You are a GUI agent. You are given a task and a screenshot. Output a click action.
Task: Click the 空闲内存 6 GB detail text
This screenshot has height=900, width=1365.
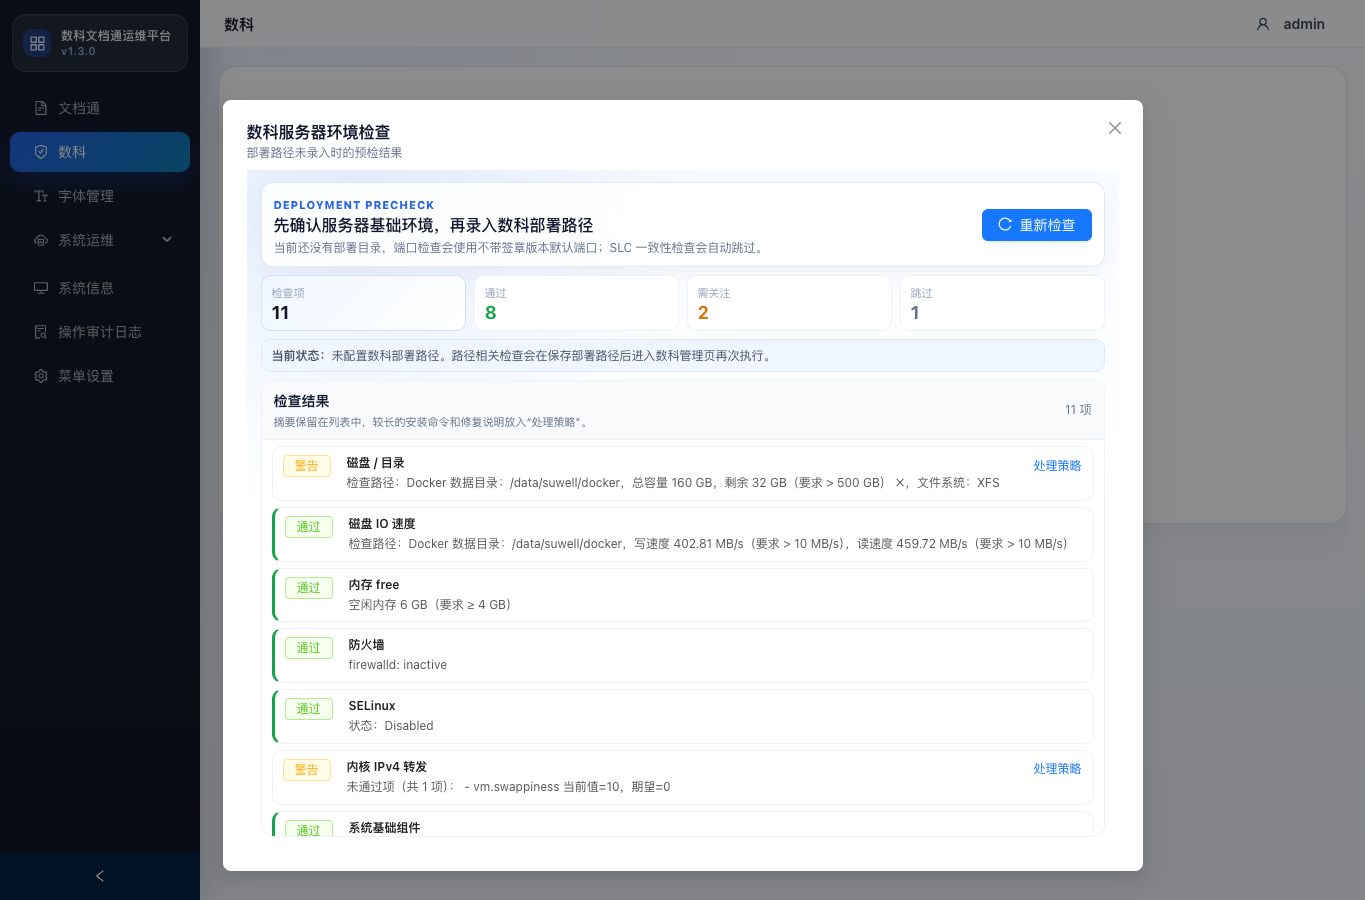tap(430, 605)
